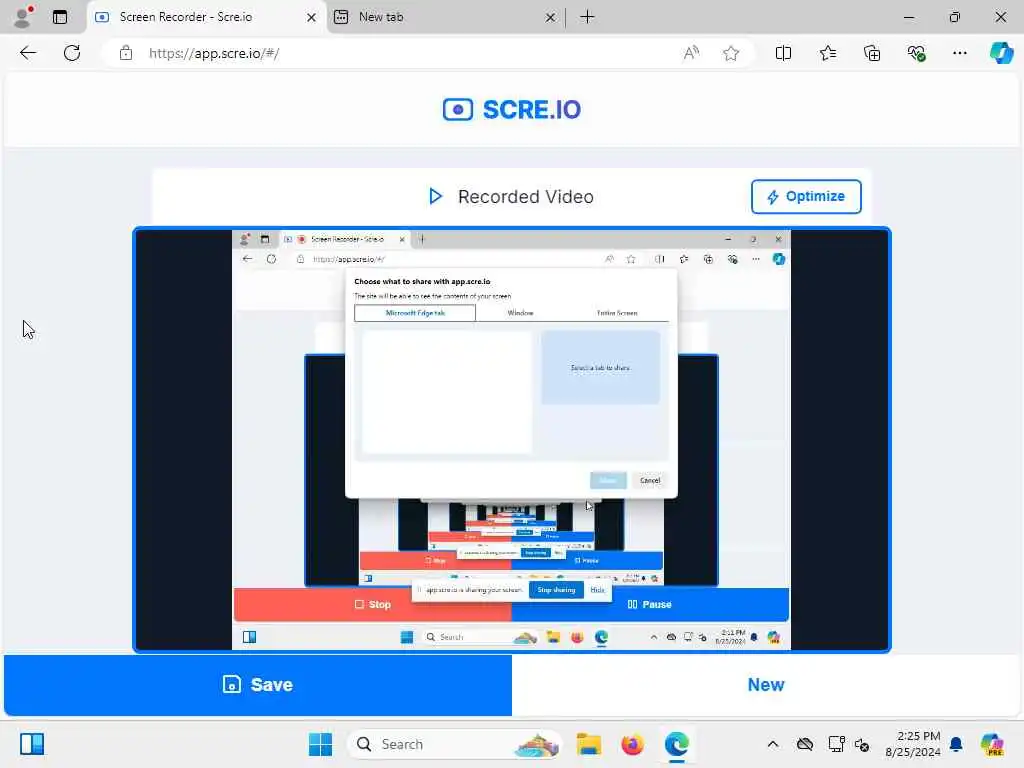
Task: Open a new browser tab with plus
Action: [x=587, y=17]
